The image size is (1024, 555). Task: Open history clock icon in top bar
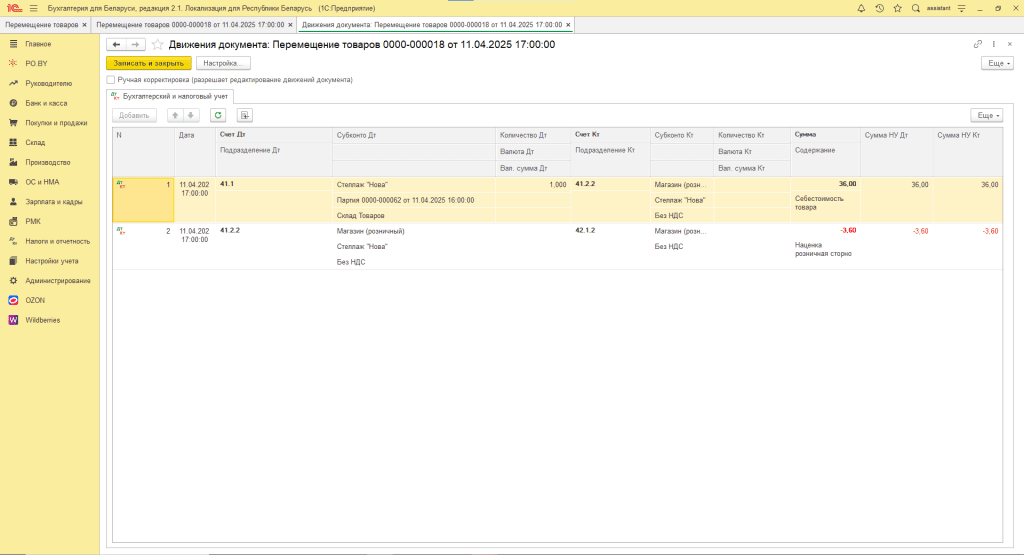(878, 8)
